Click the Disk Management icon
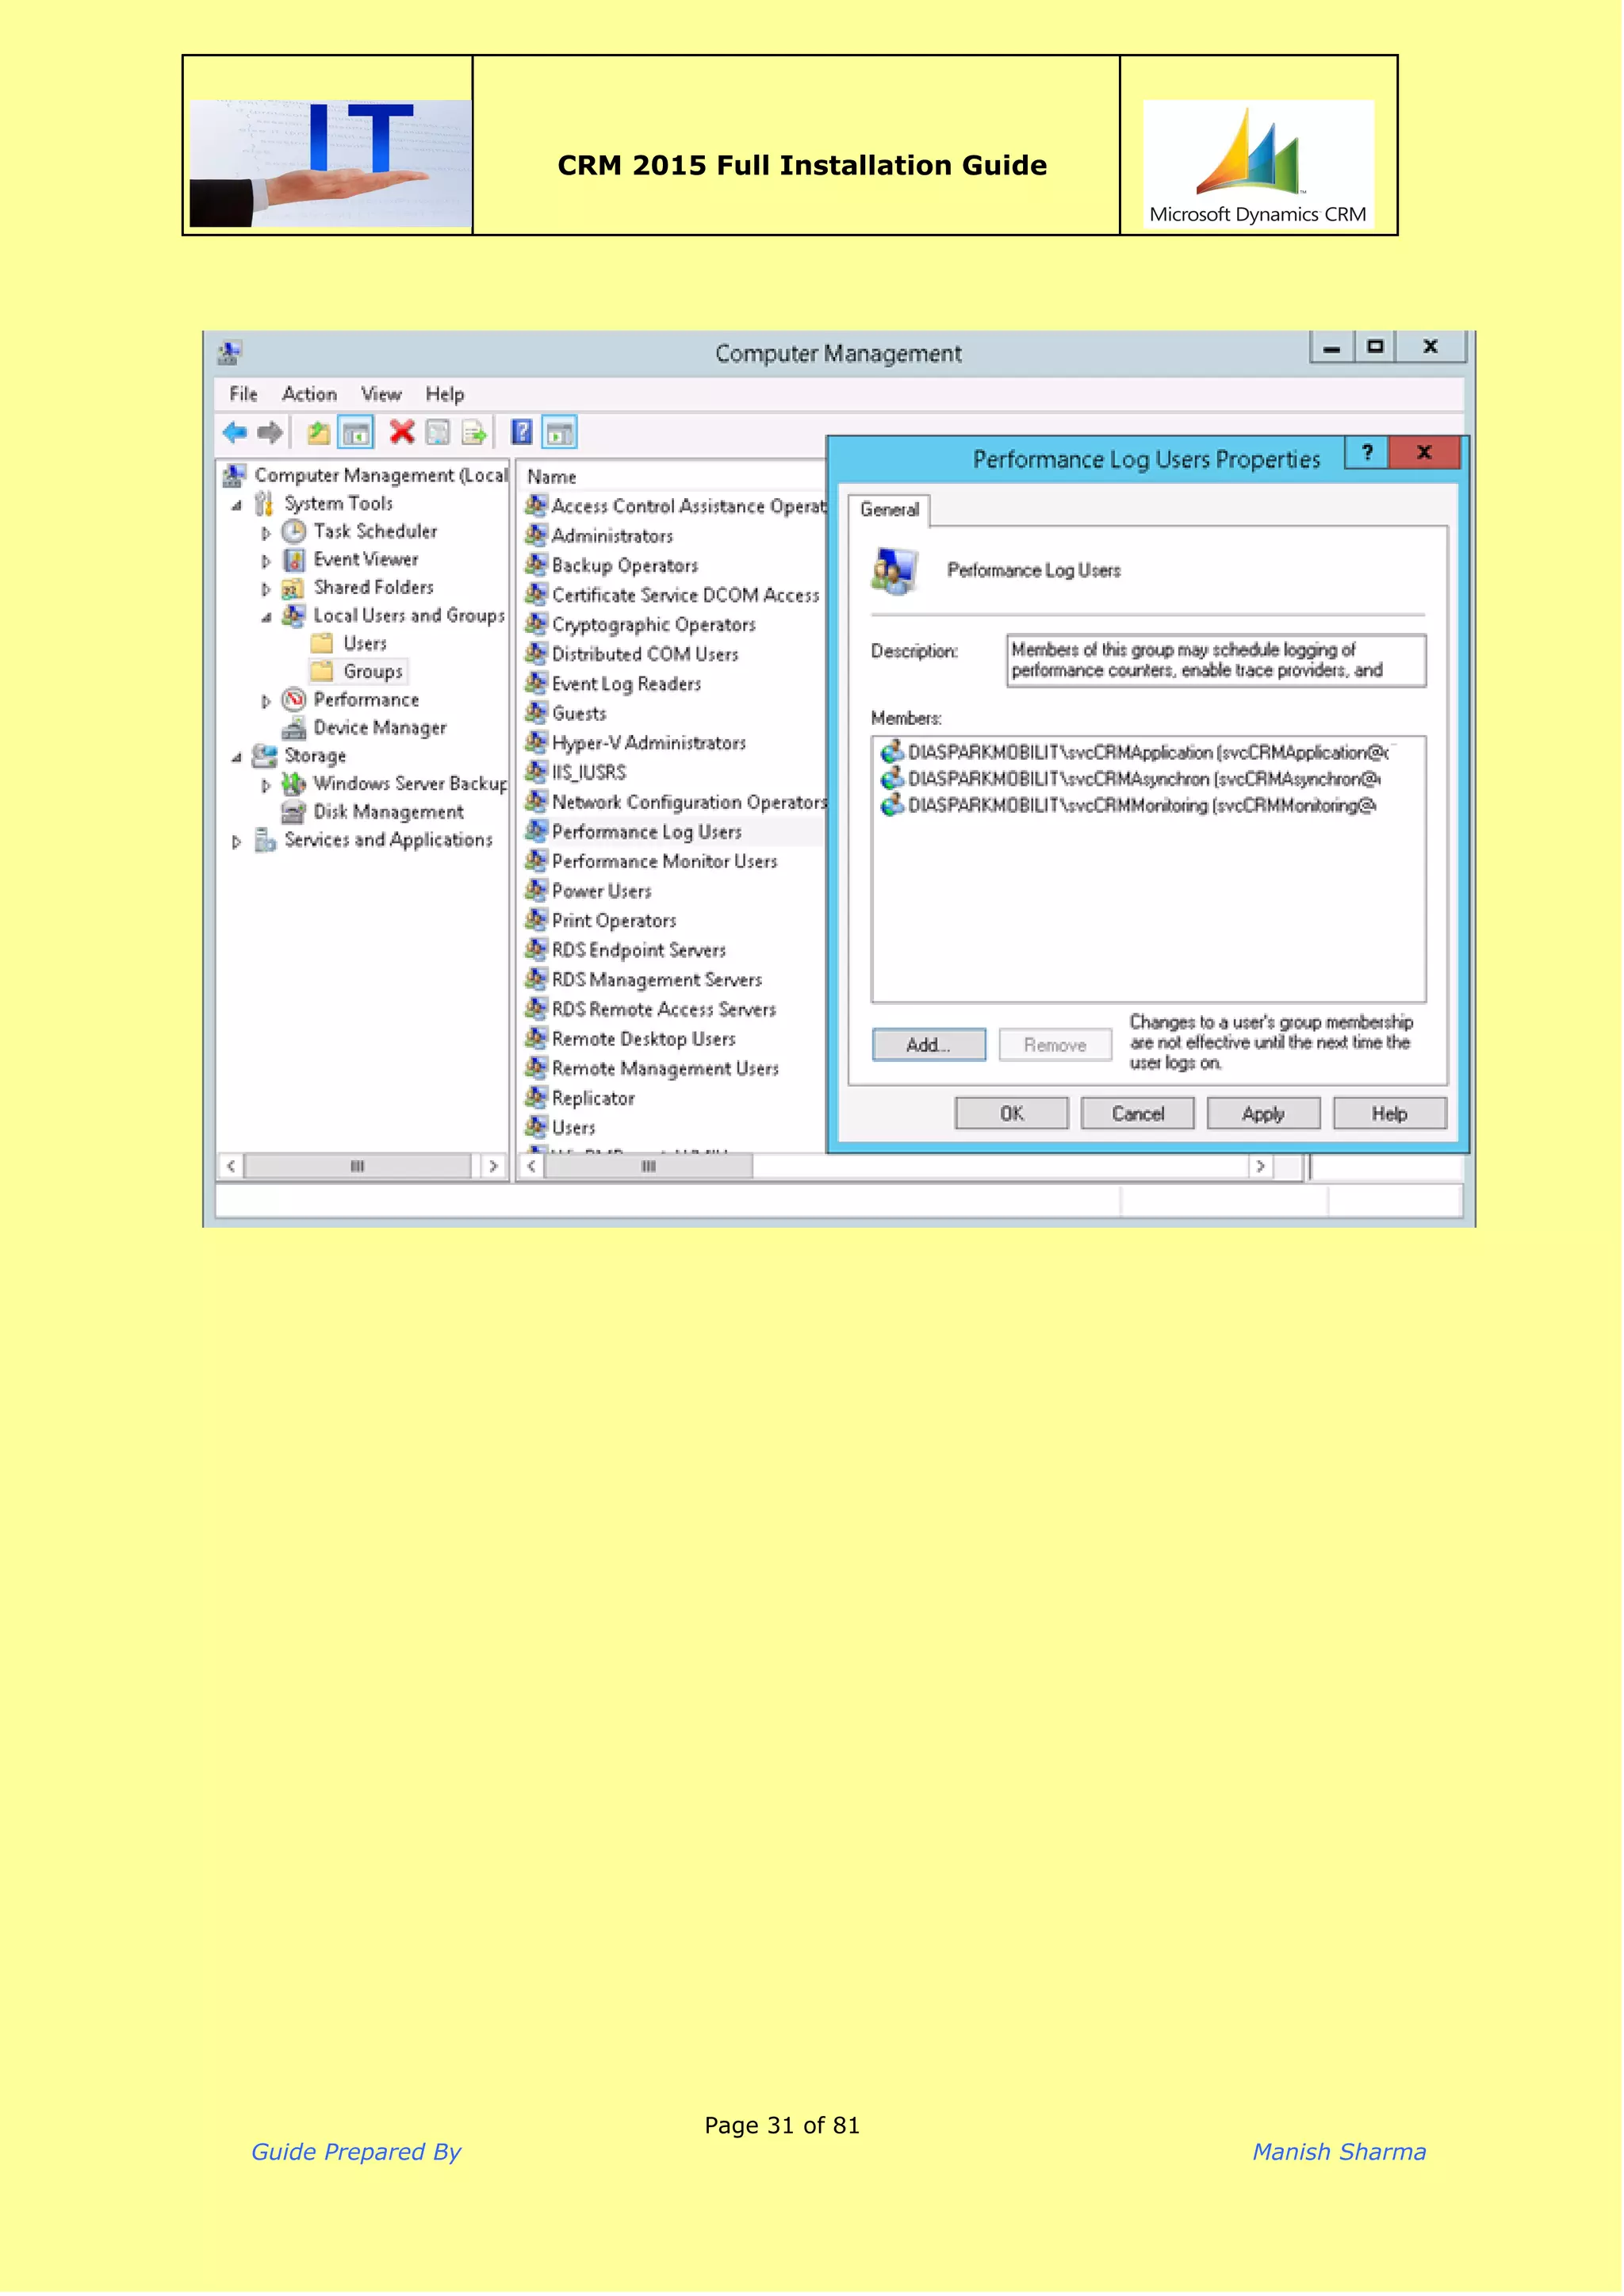Screen dimensions: 1624x2296 294,812
